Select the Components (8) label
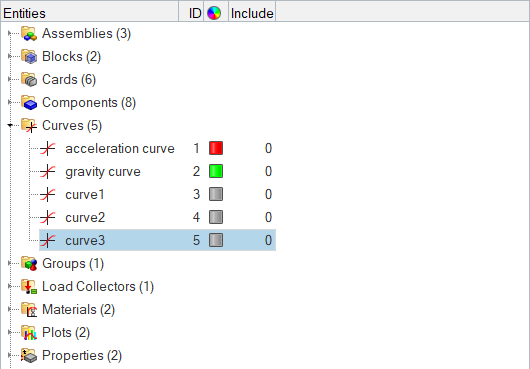530x369 pixels. [89, 102]
